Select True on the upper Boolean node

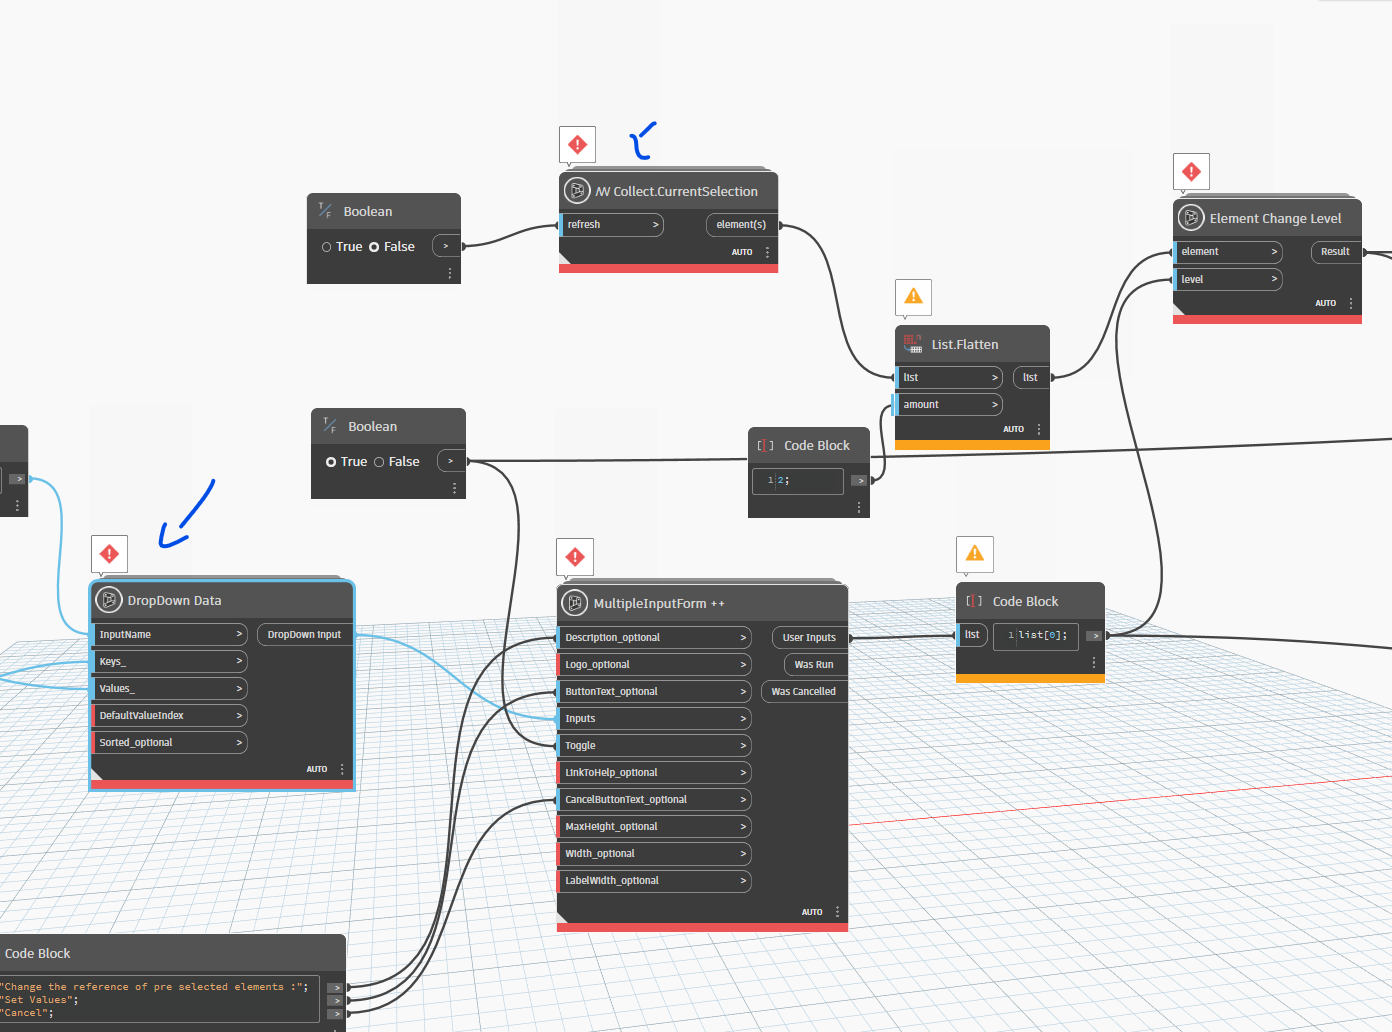tap(327, 246)
